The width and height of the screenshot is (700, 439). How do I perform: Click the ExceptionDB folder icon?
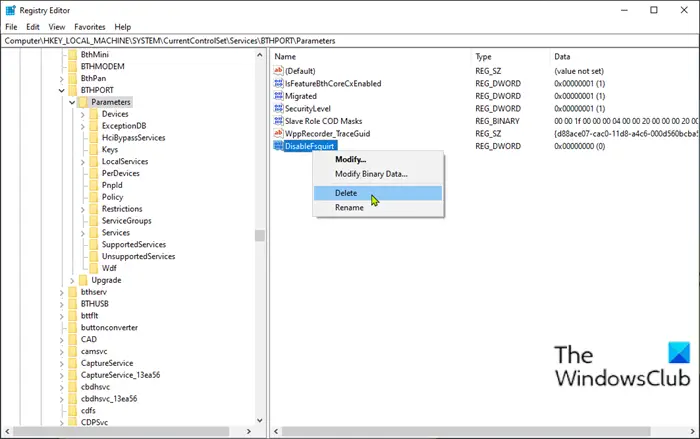(94, 126)
